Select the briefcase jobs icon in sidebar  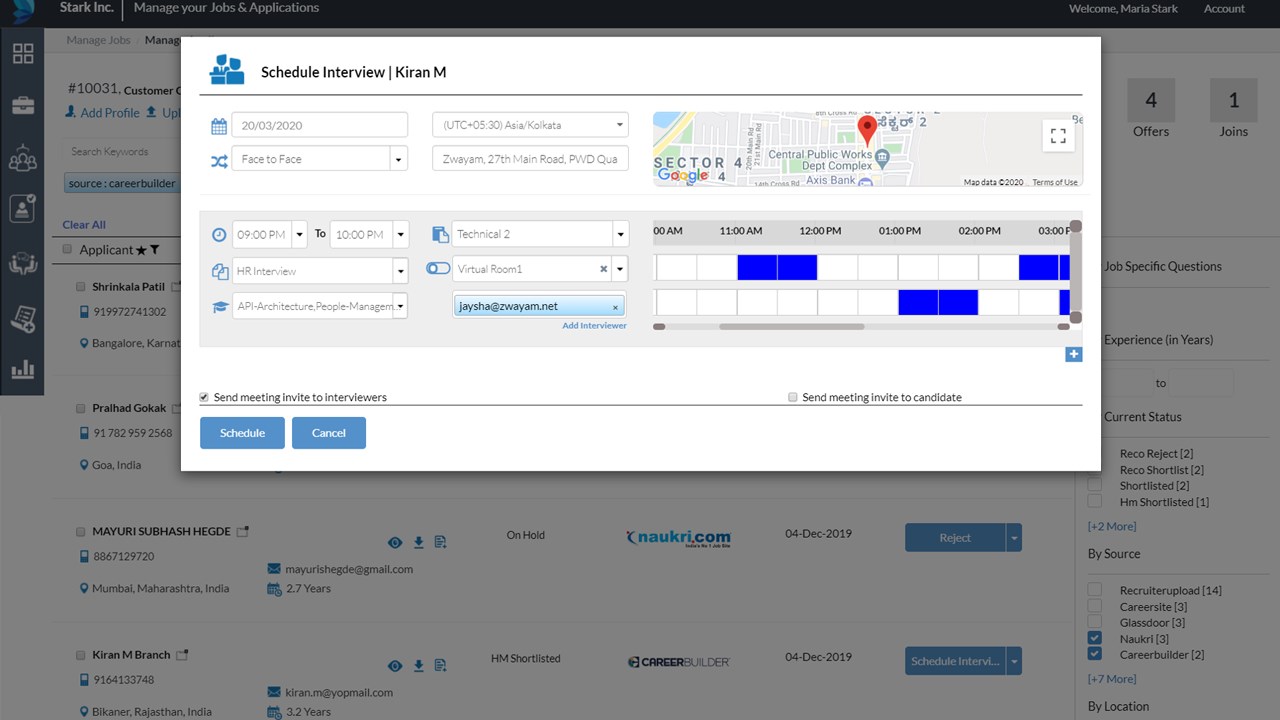coord(22,105)
